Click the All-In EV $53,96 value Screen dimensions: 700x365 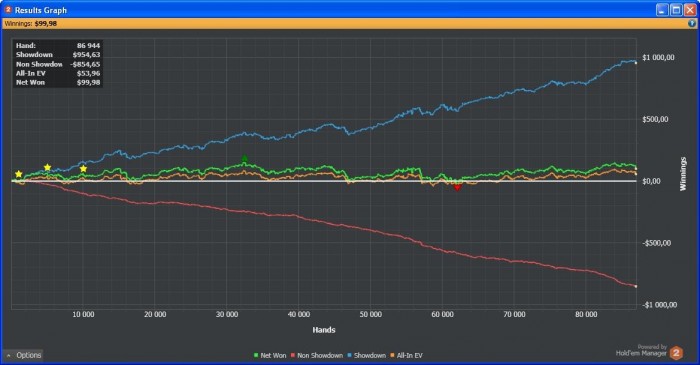pyautogui.click(x=88, y=73)
